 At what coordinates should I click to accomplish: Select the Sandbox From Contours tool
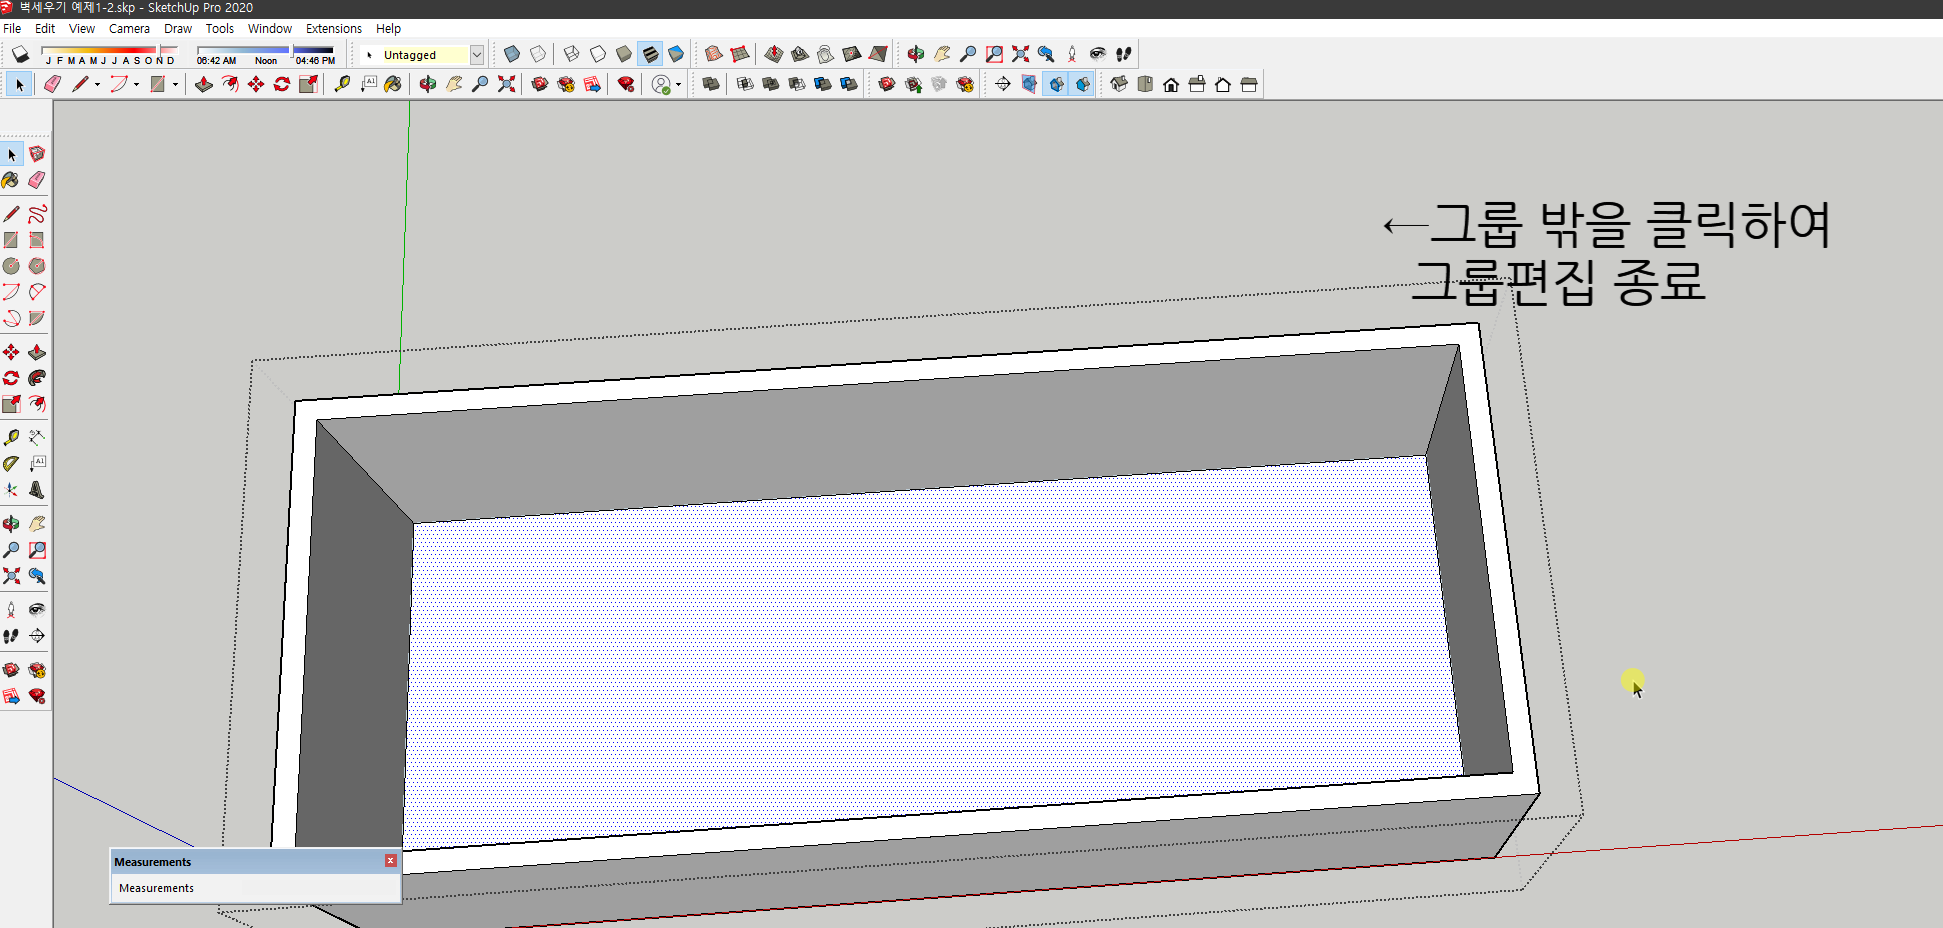(714, 54)
